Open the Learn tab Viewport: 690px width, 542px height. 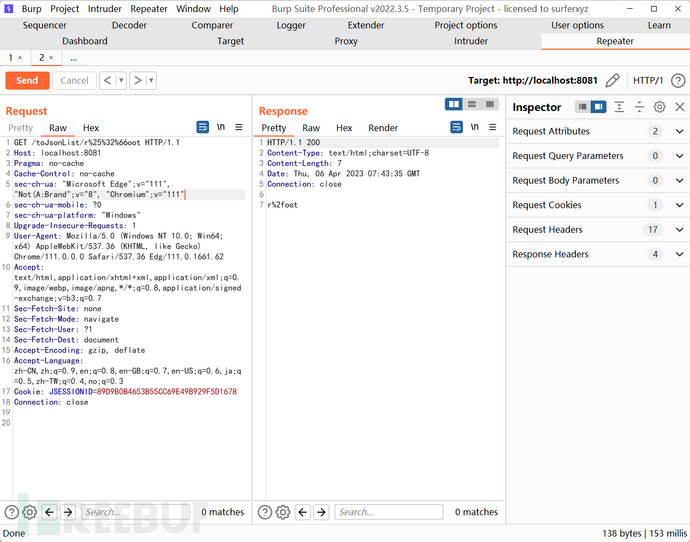tap(659, 25)
